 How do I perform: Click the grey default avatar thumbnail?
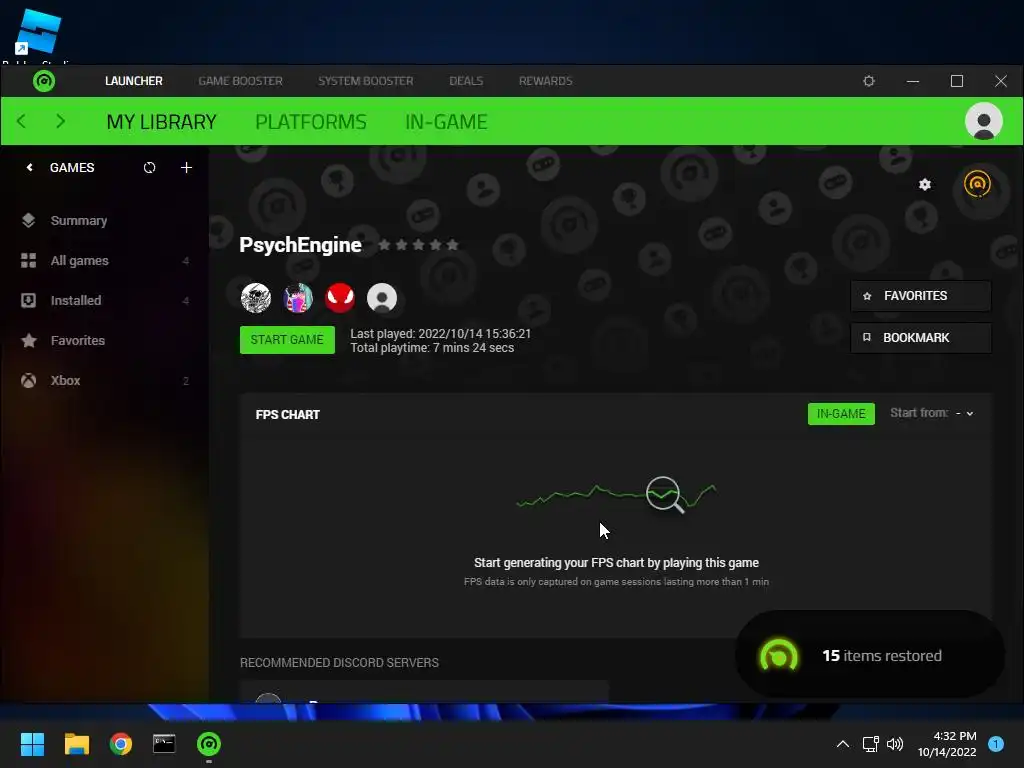pyautogui.click(x=382, y=298)
